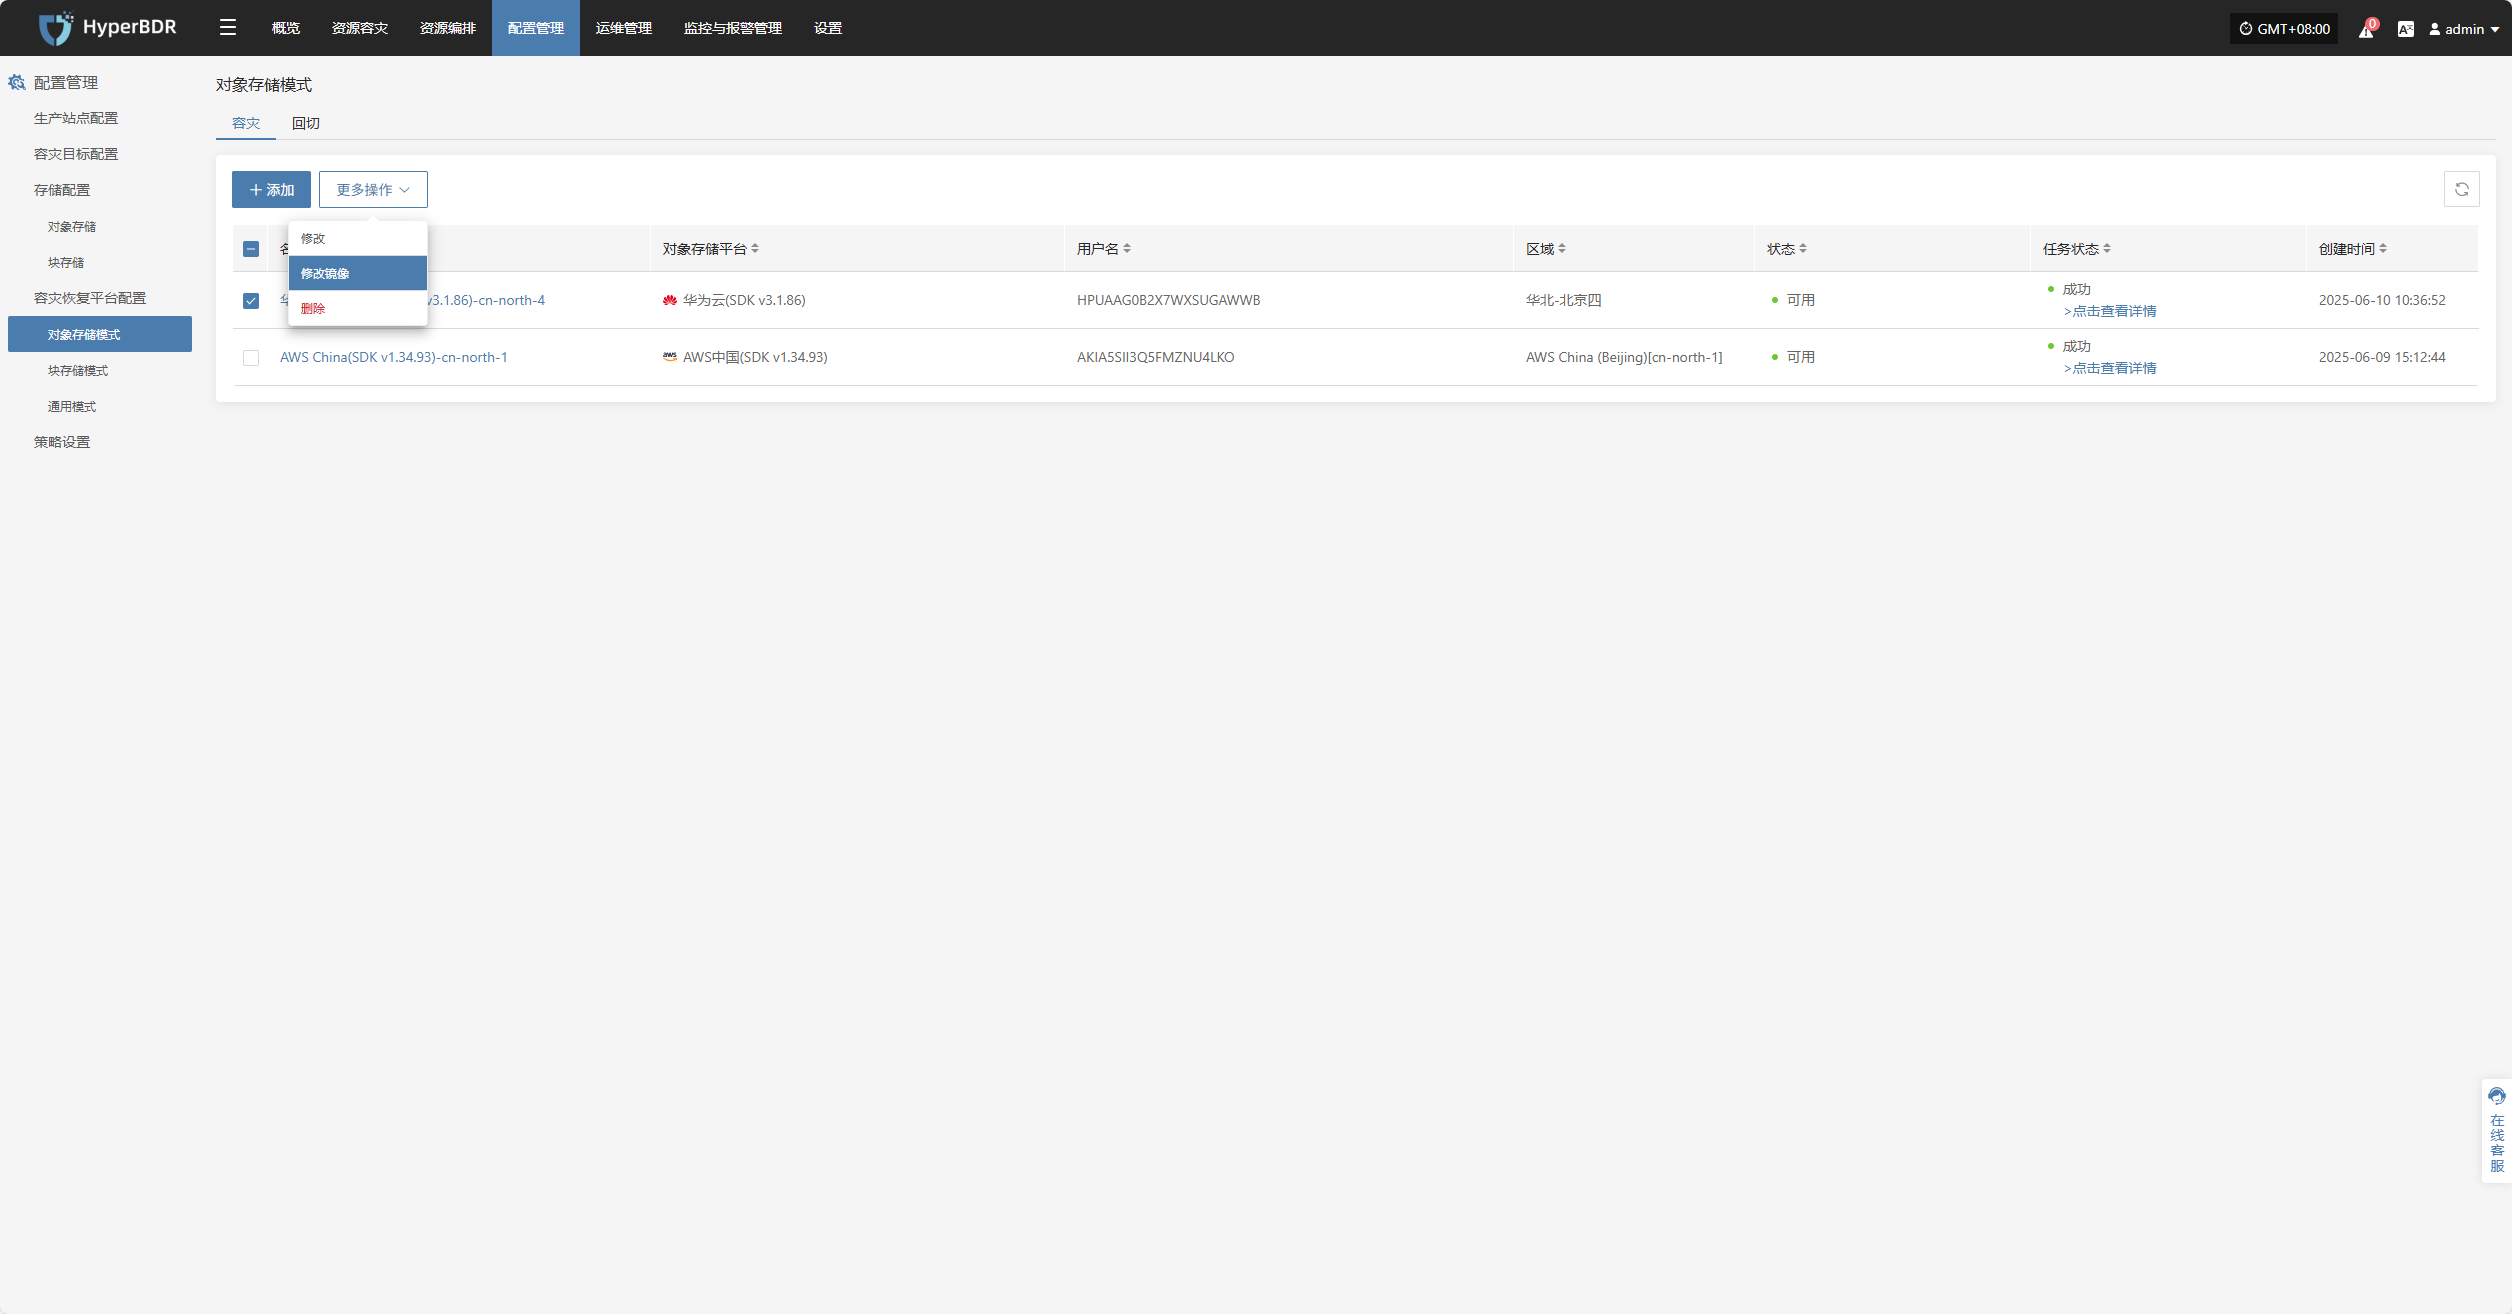Select 对象存储模式 in the sidebar

100,334
